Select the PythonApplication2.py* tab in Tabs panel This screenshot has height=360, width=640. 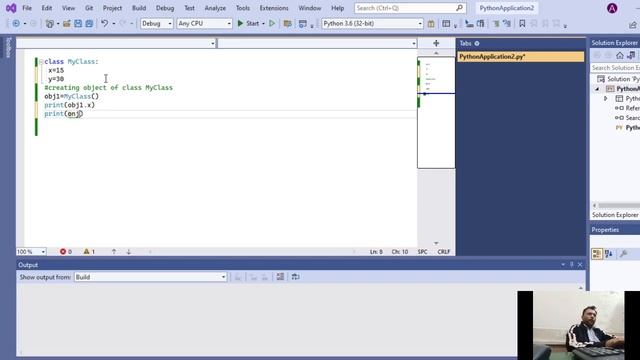coord(520,57)
